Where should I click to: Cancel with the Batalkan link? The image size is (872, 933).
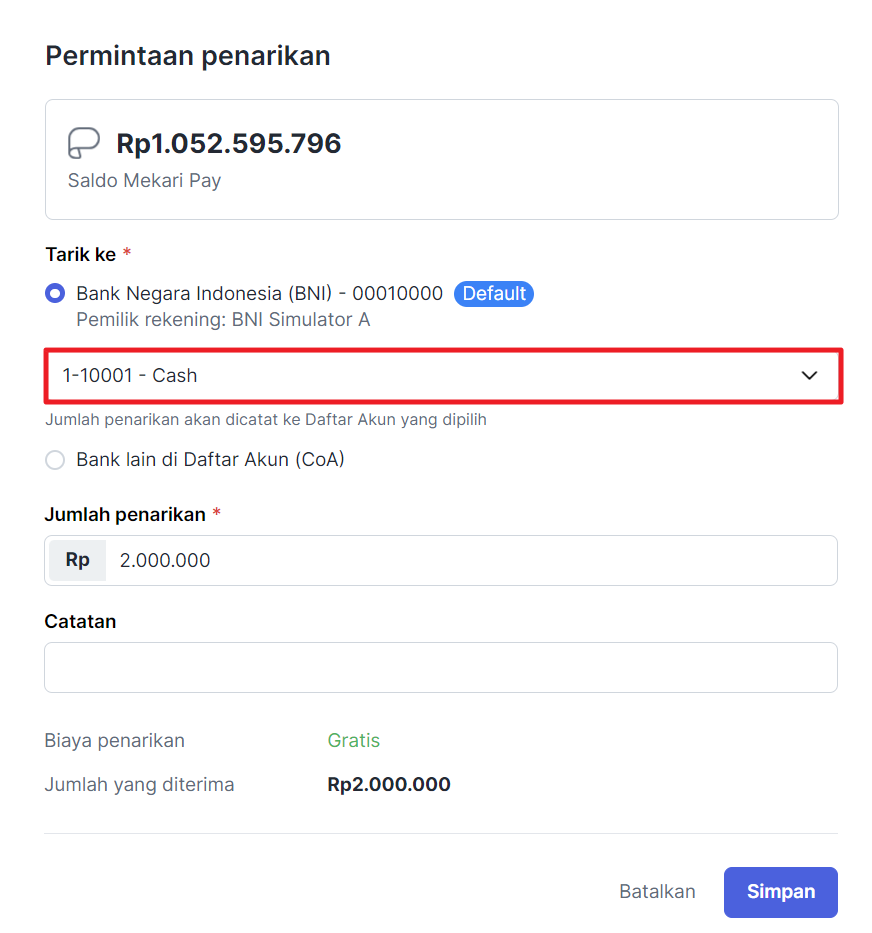[x=657, y=892]
